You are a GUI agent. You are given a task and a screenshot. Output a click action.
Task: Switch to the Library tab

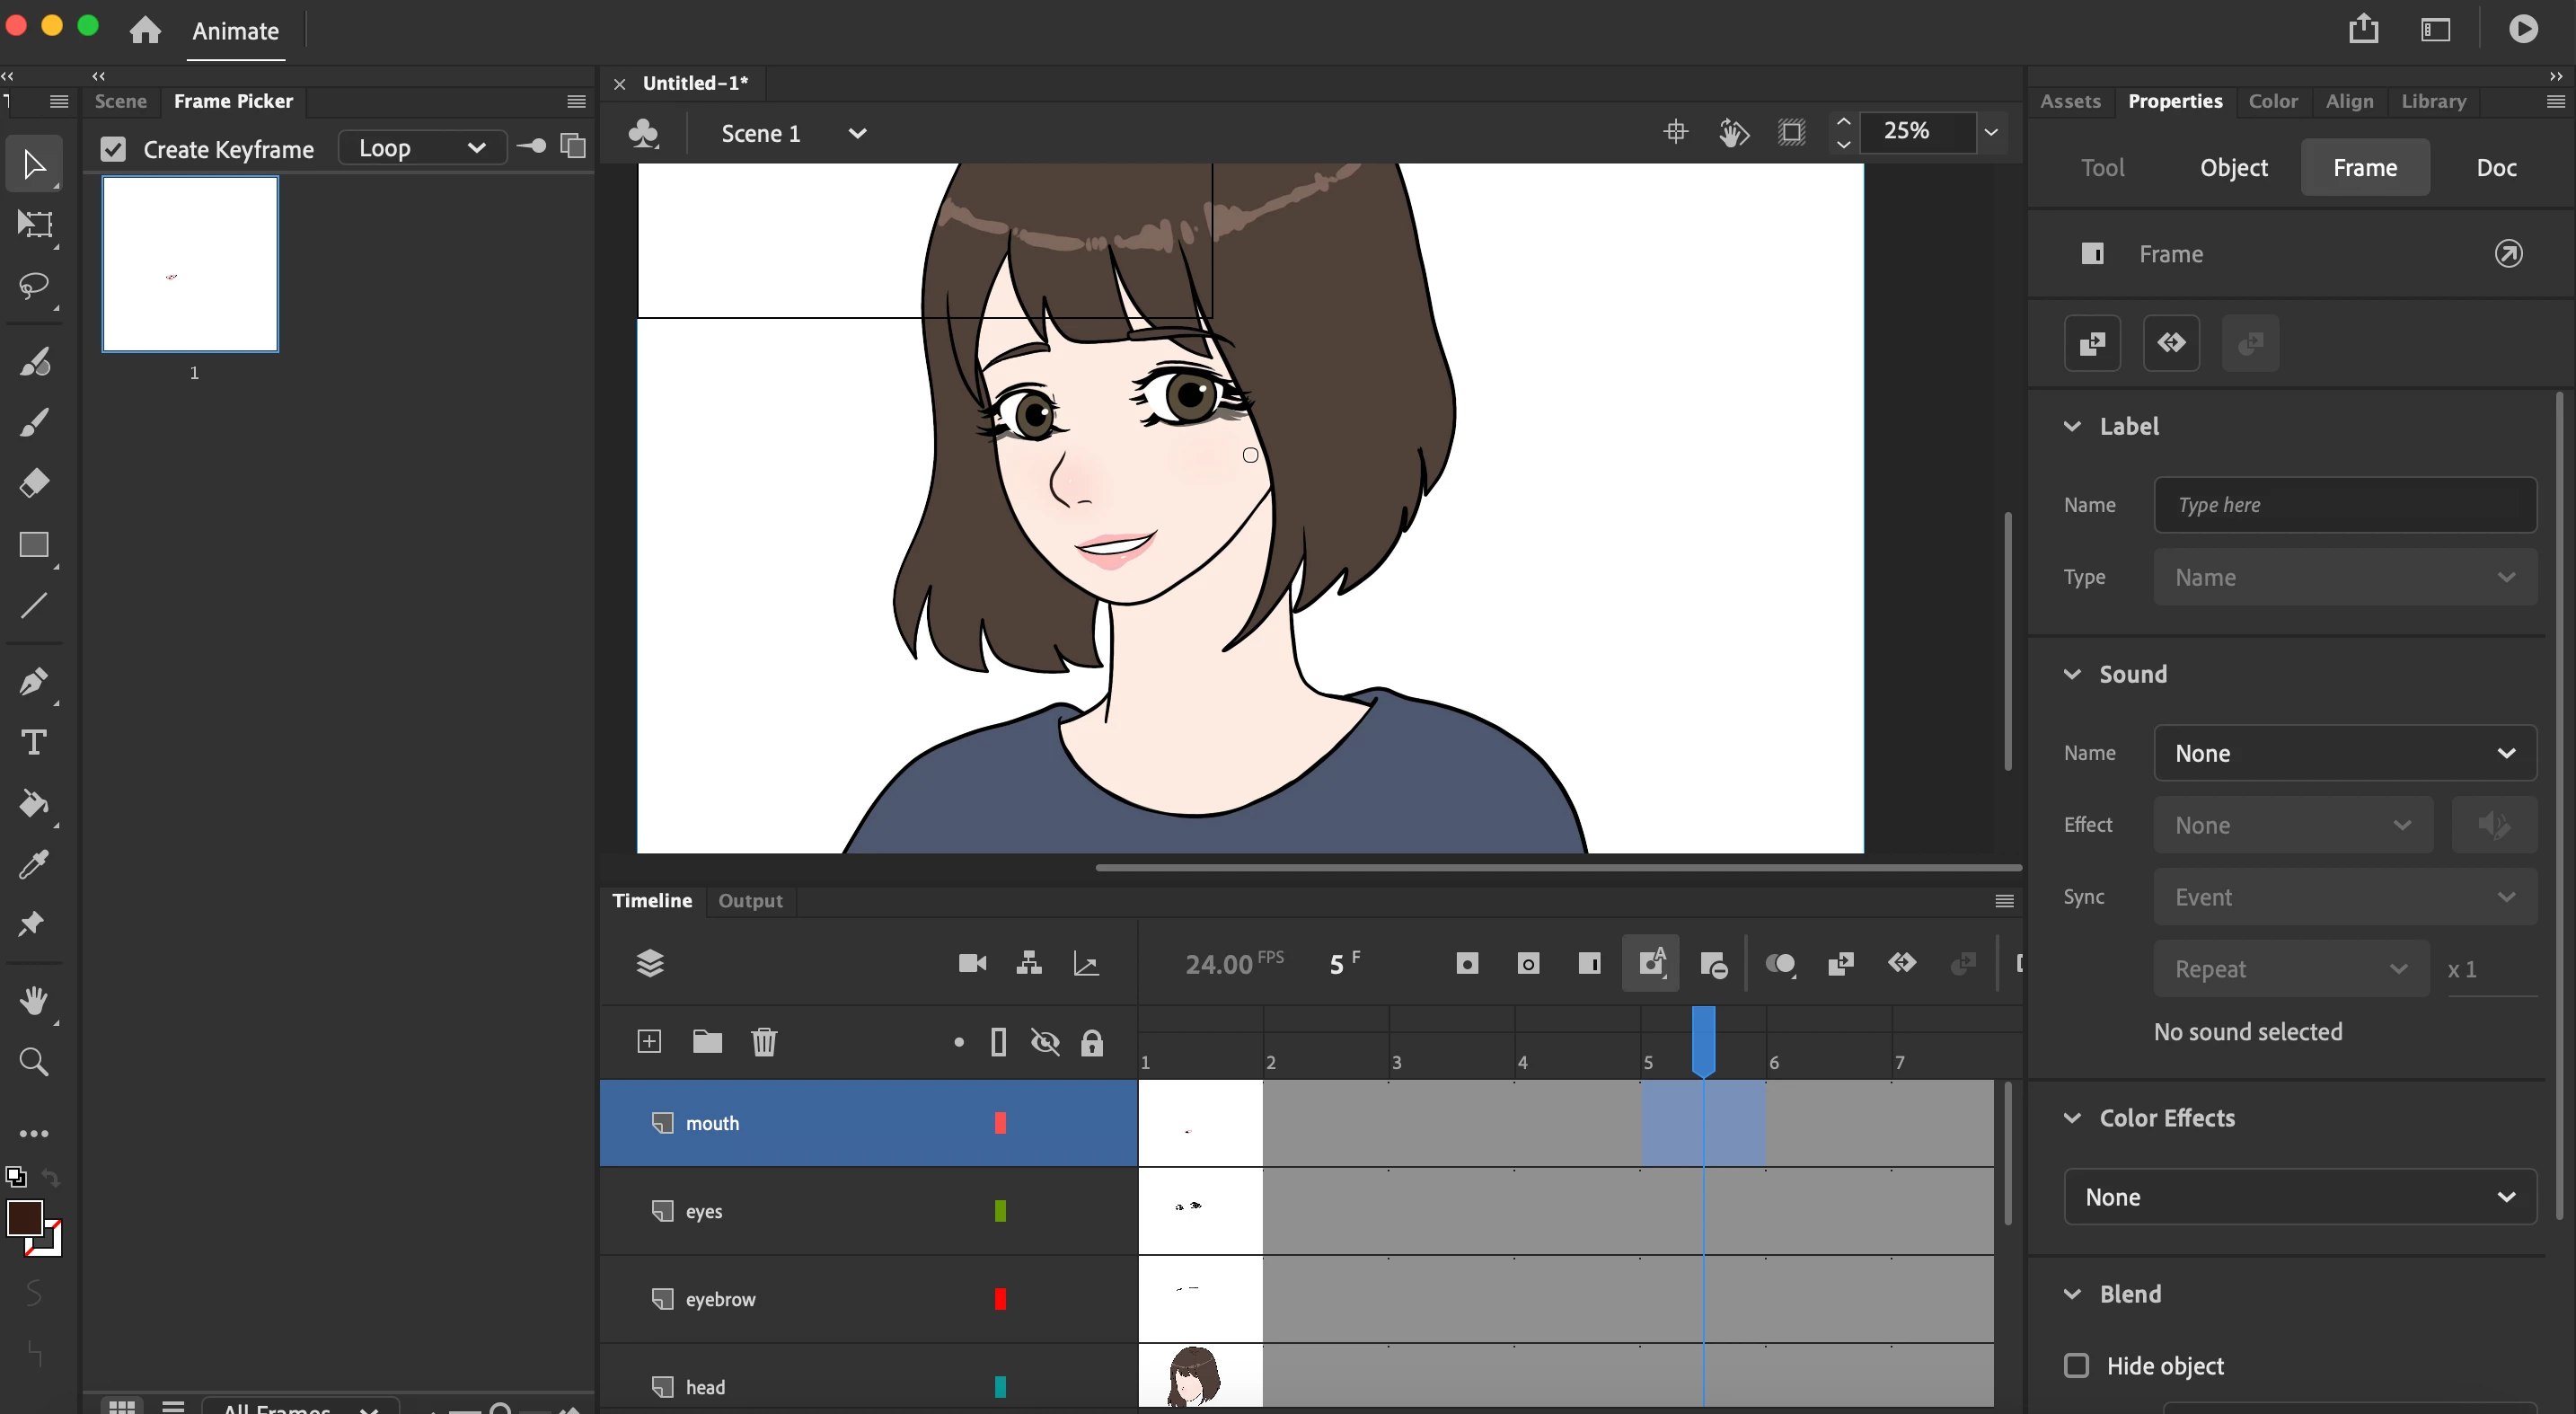pyautogui.click(x=2433, y=101)
